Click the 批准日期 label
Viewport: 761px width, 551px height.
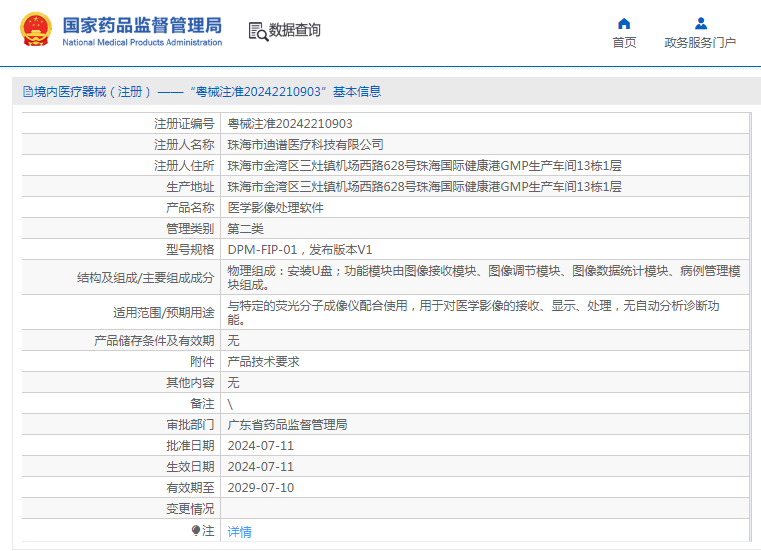pos(190,446)
